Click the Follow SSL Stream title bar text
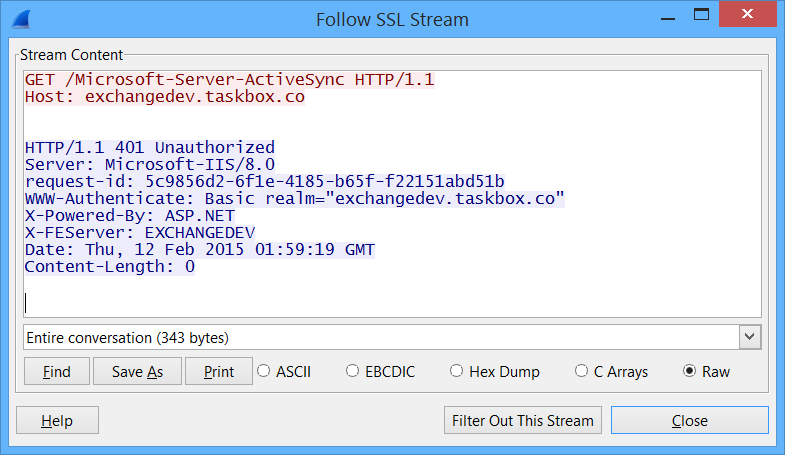The height and width of the screenshot is (455, 785). click(x=392, y=20)
